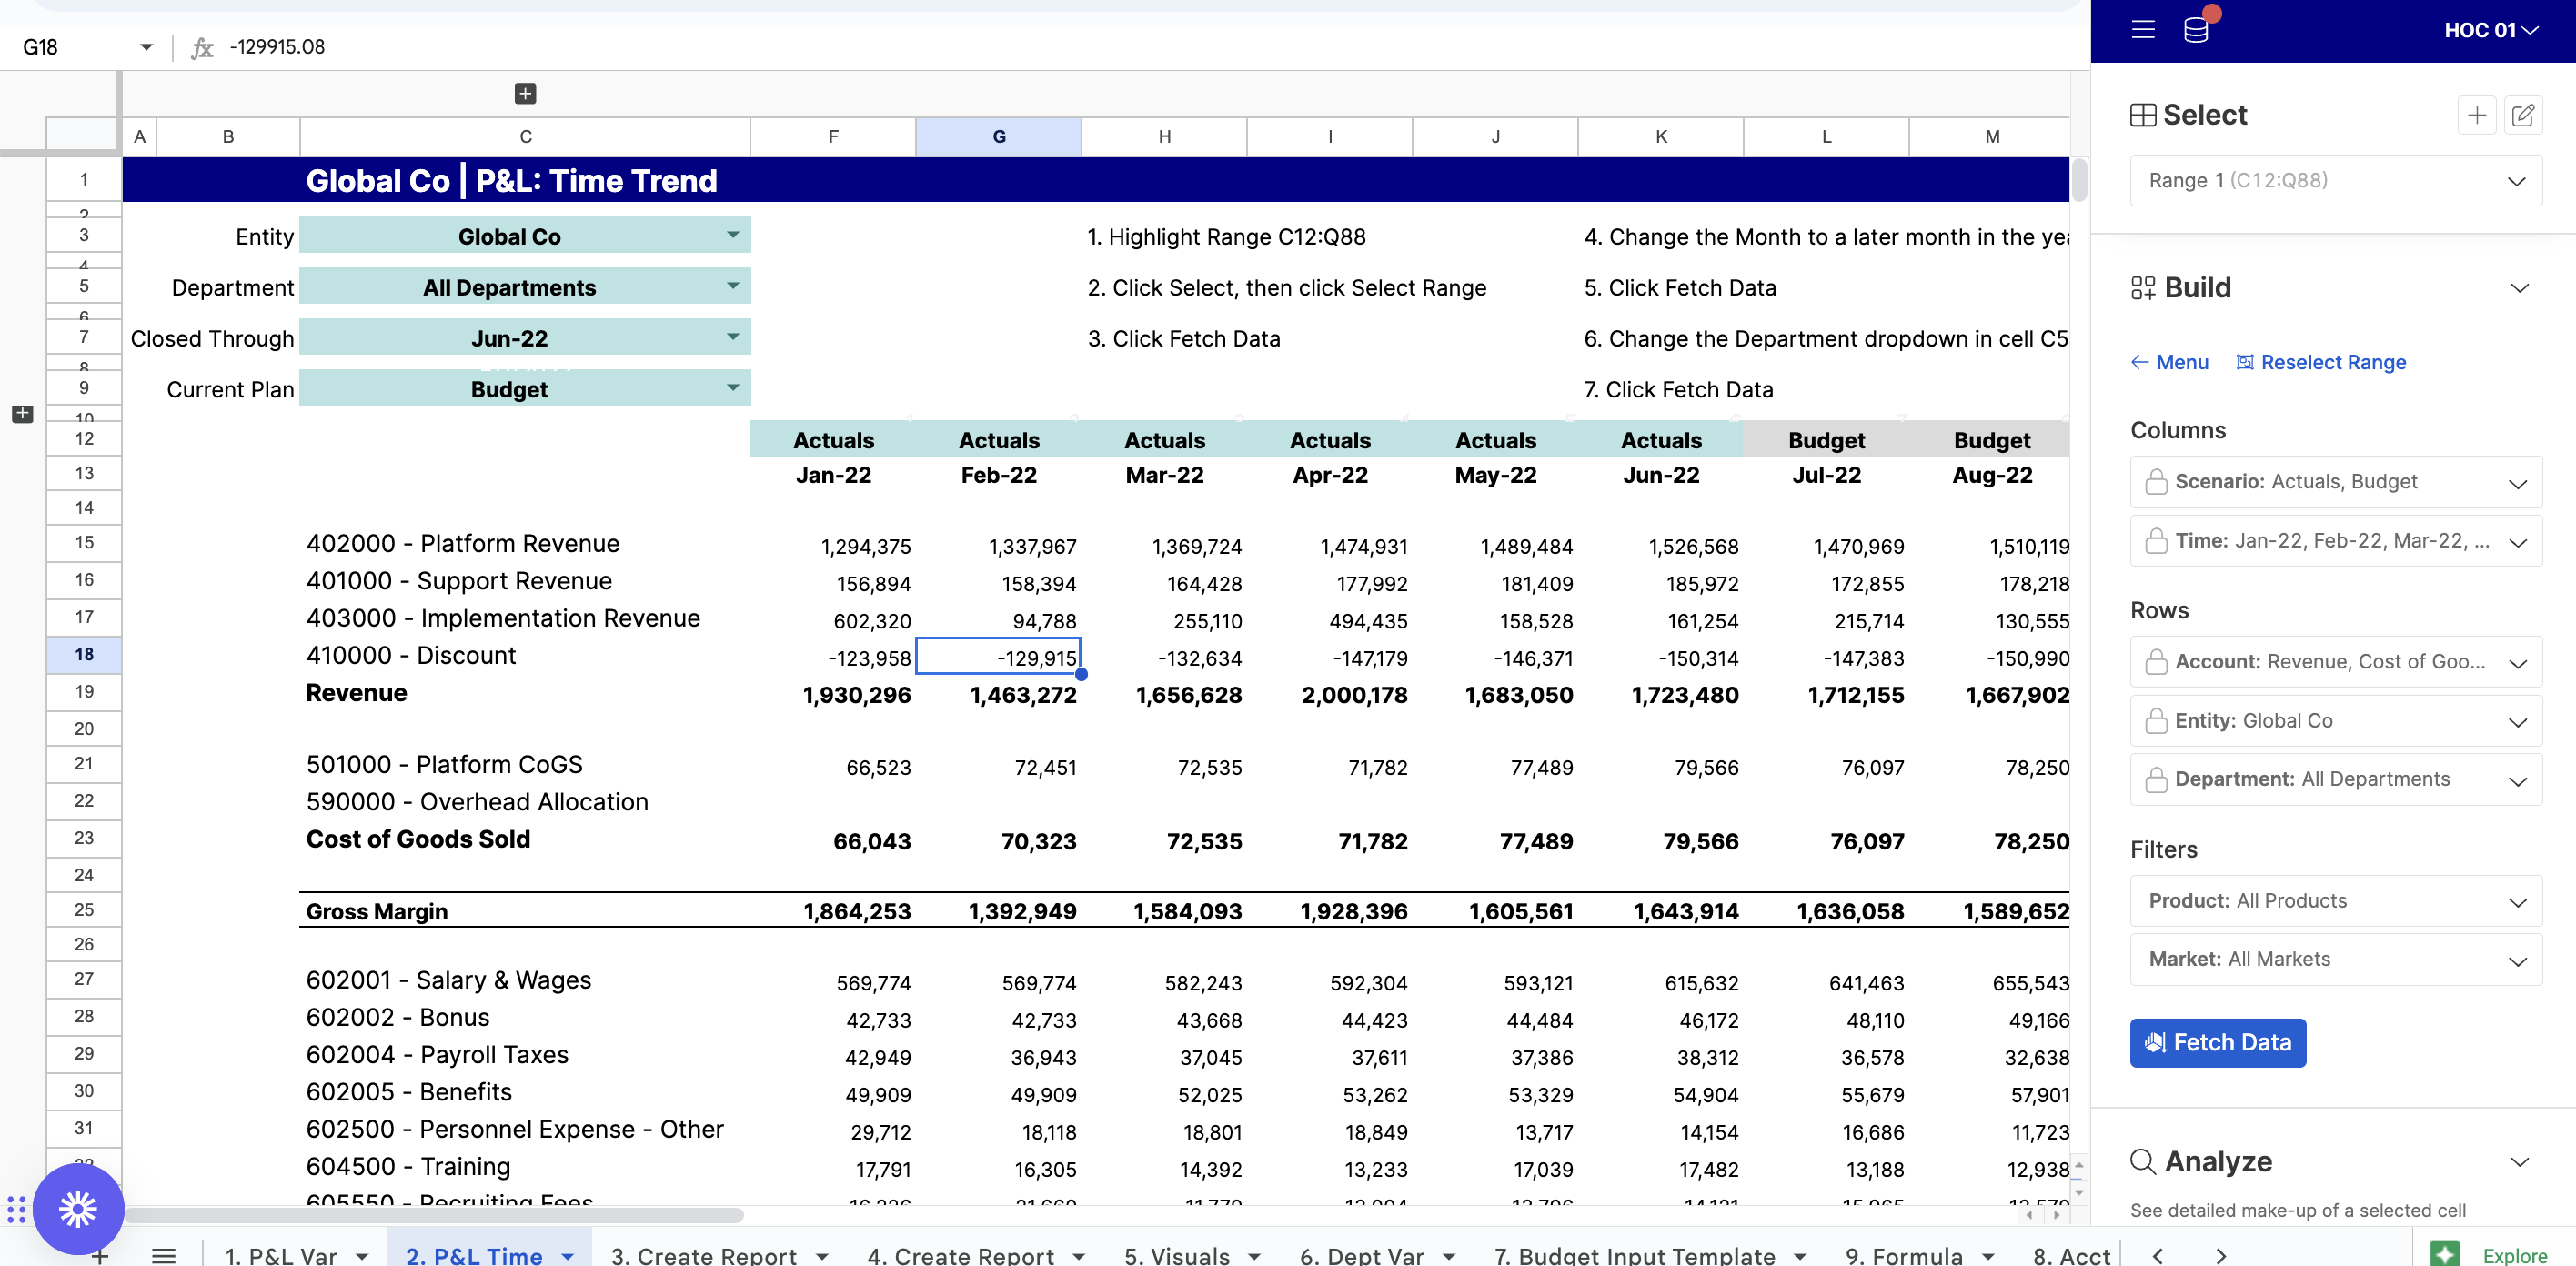The height and width of the screenshot is (1266, 2576).
Task: Switch to the 1. P&L Var sheet tab
Action: coord(281,1255)
